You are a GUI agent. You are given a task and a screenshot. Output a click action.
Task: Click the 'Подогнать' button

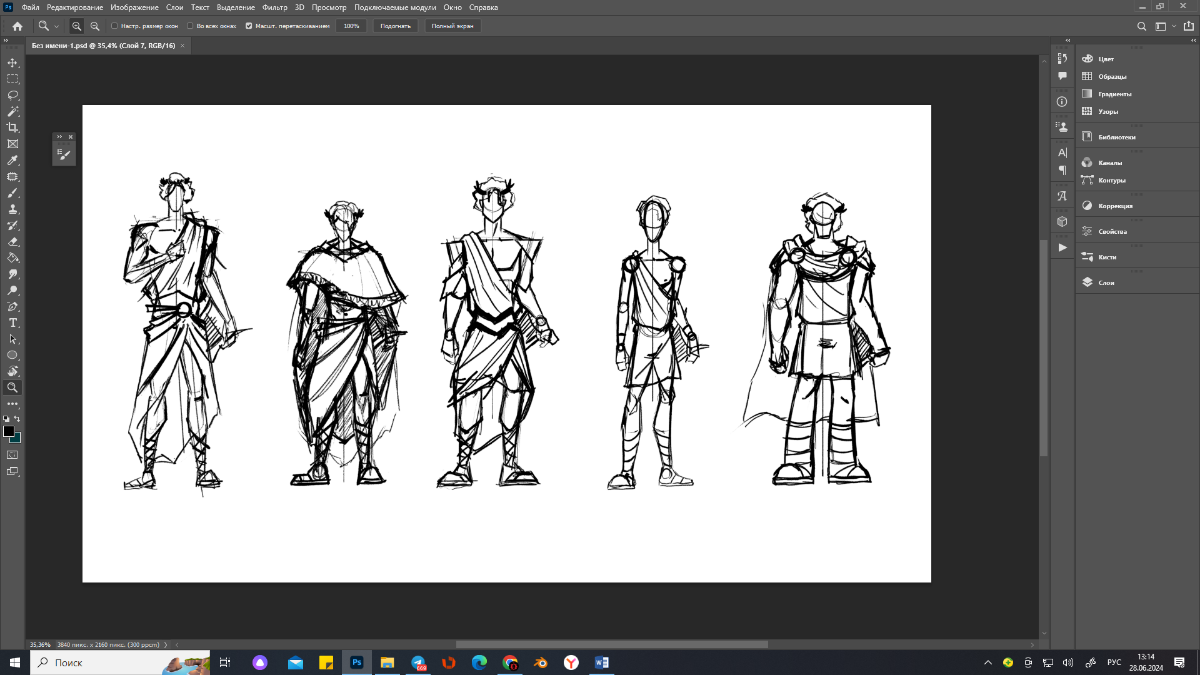click(395, 26)
